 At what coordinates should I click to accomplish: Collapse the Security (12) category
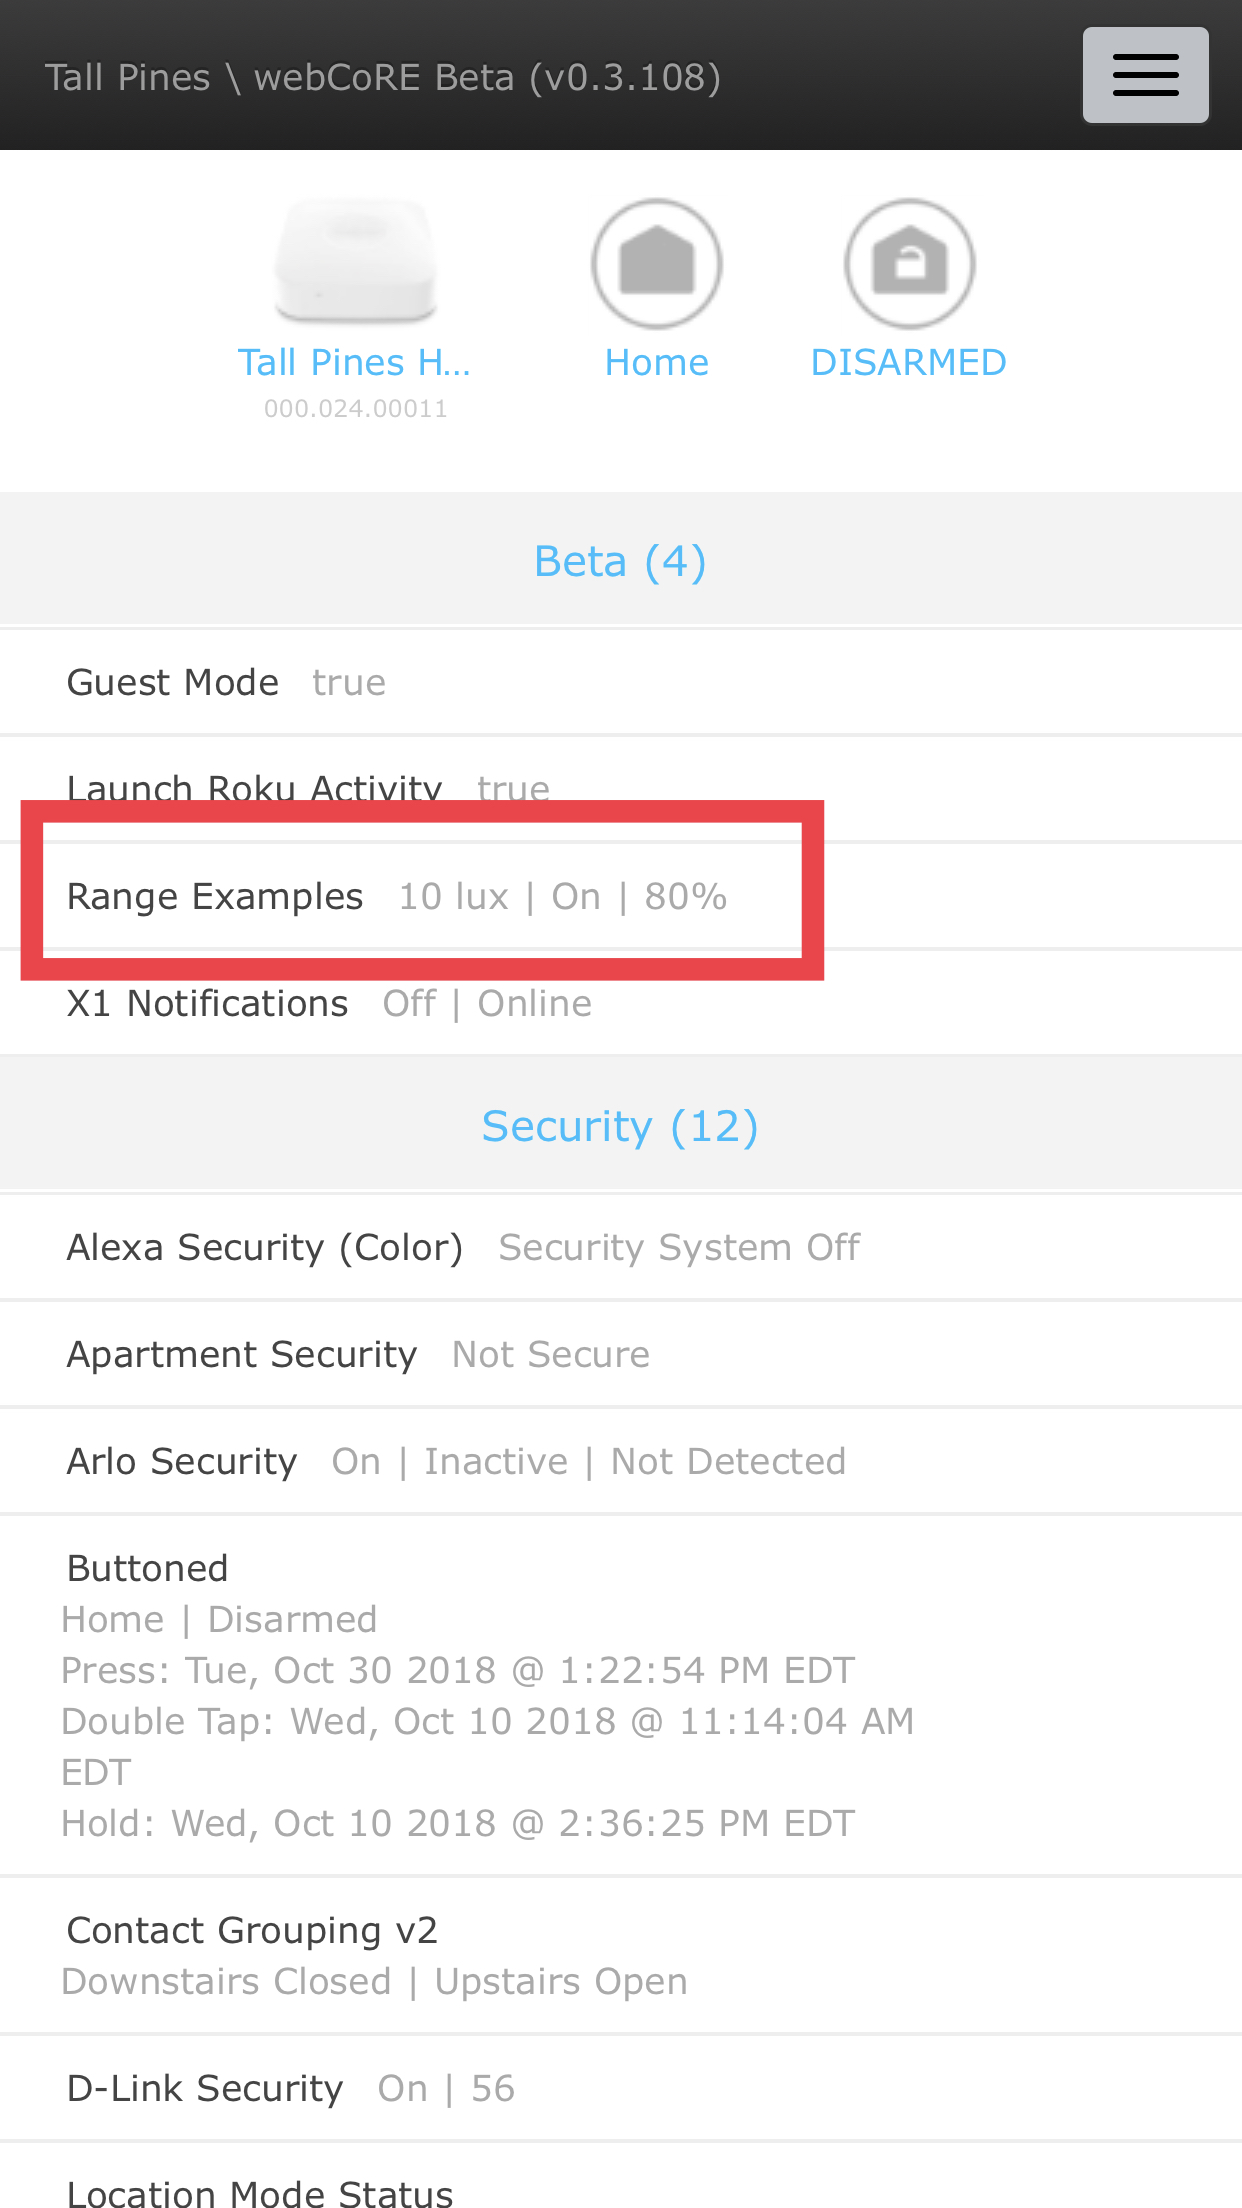point(621,1126)
